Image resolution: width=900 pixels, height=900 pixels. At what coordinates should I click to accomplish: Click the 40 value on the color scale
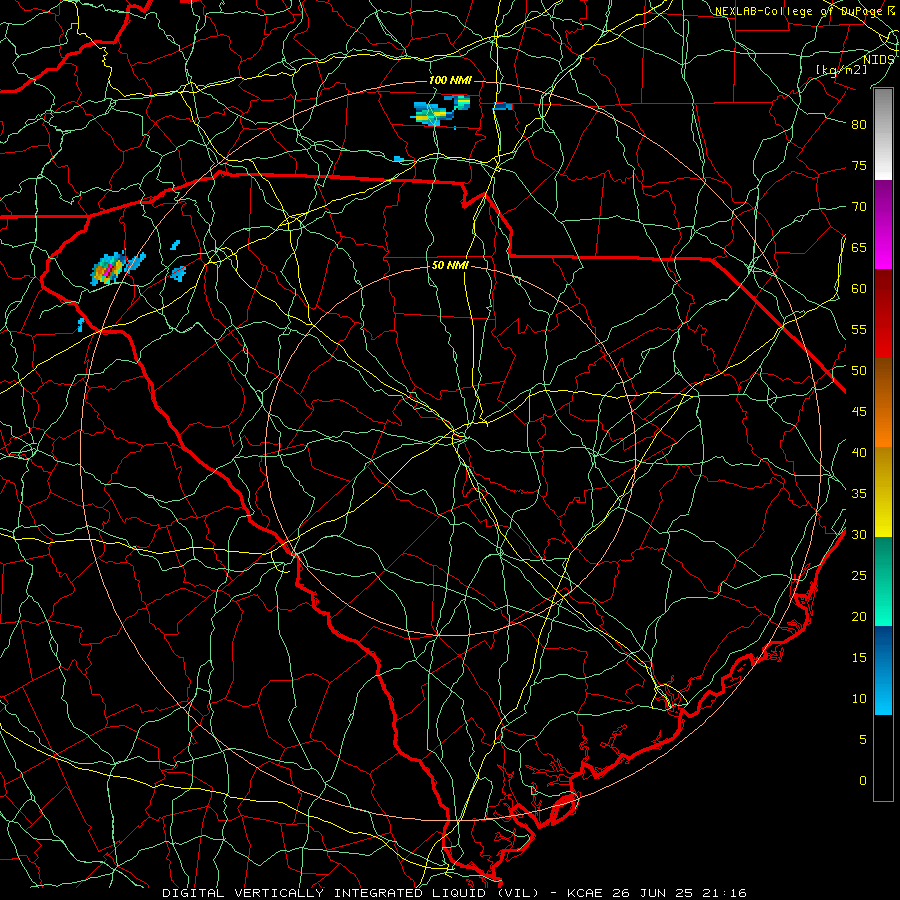(x=859, y=453)
